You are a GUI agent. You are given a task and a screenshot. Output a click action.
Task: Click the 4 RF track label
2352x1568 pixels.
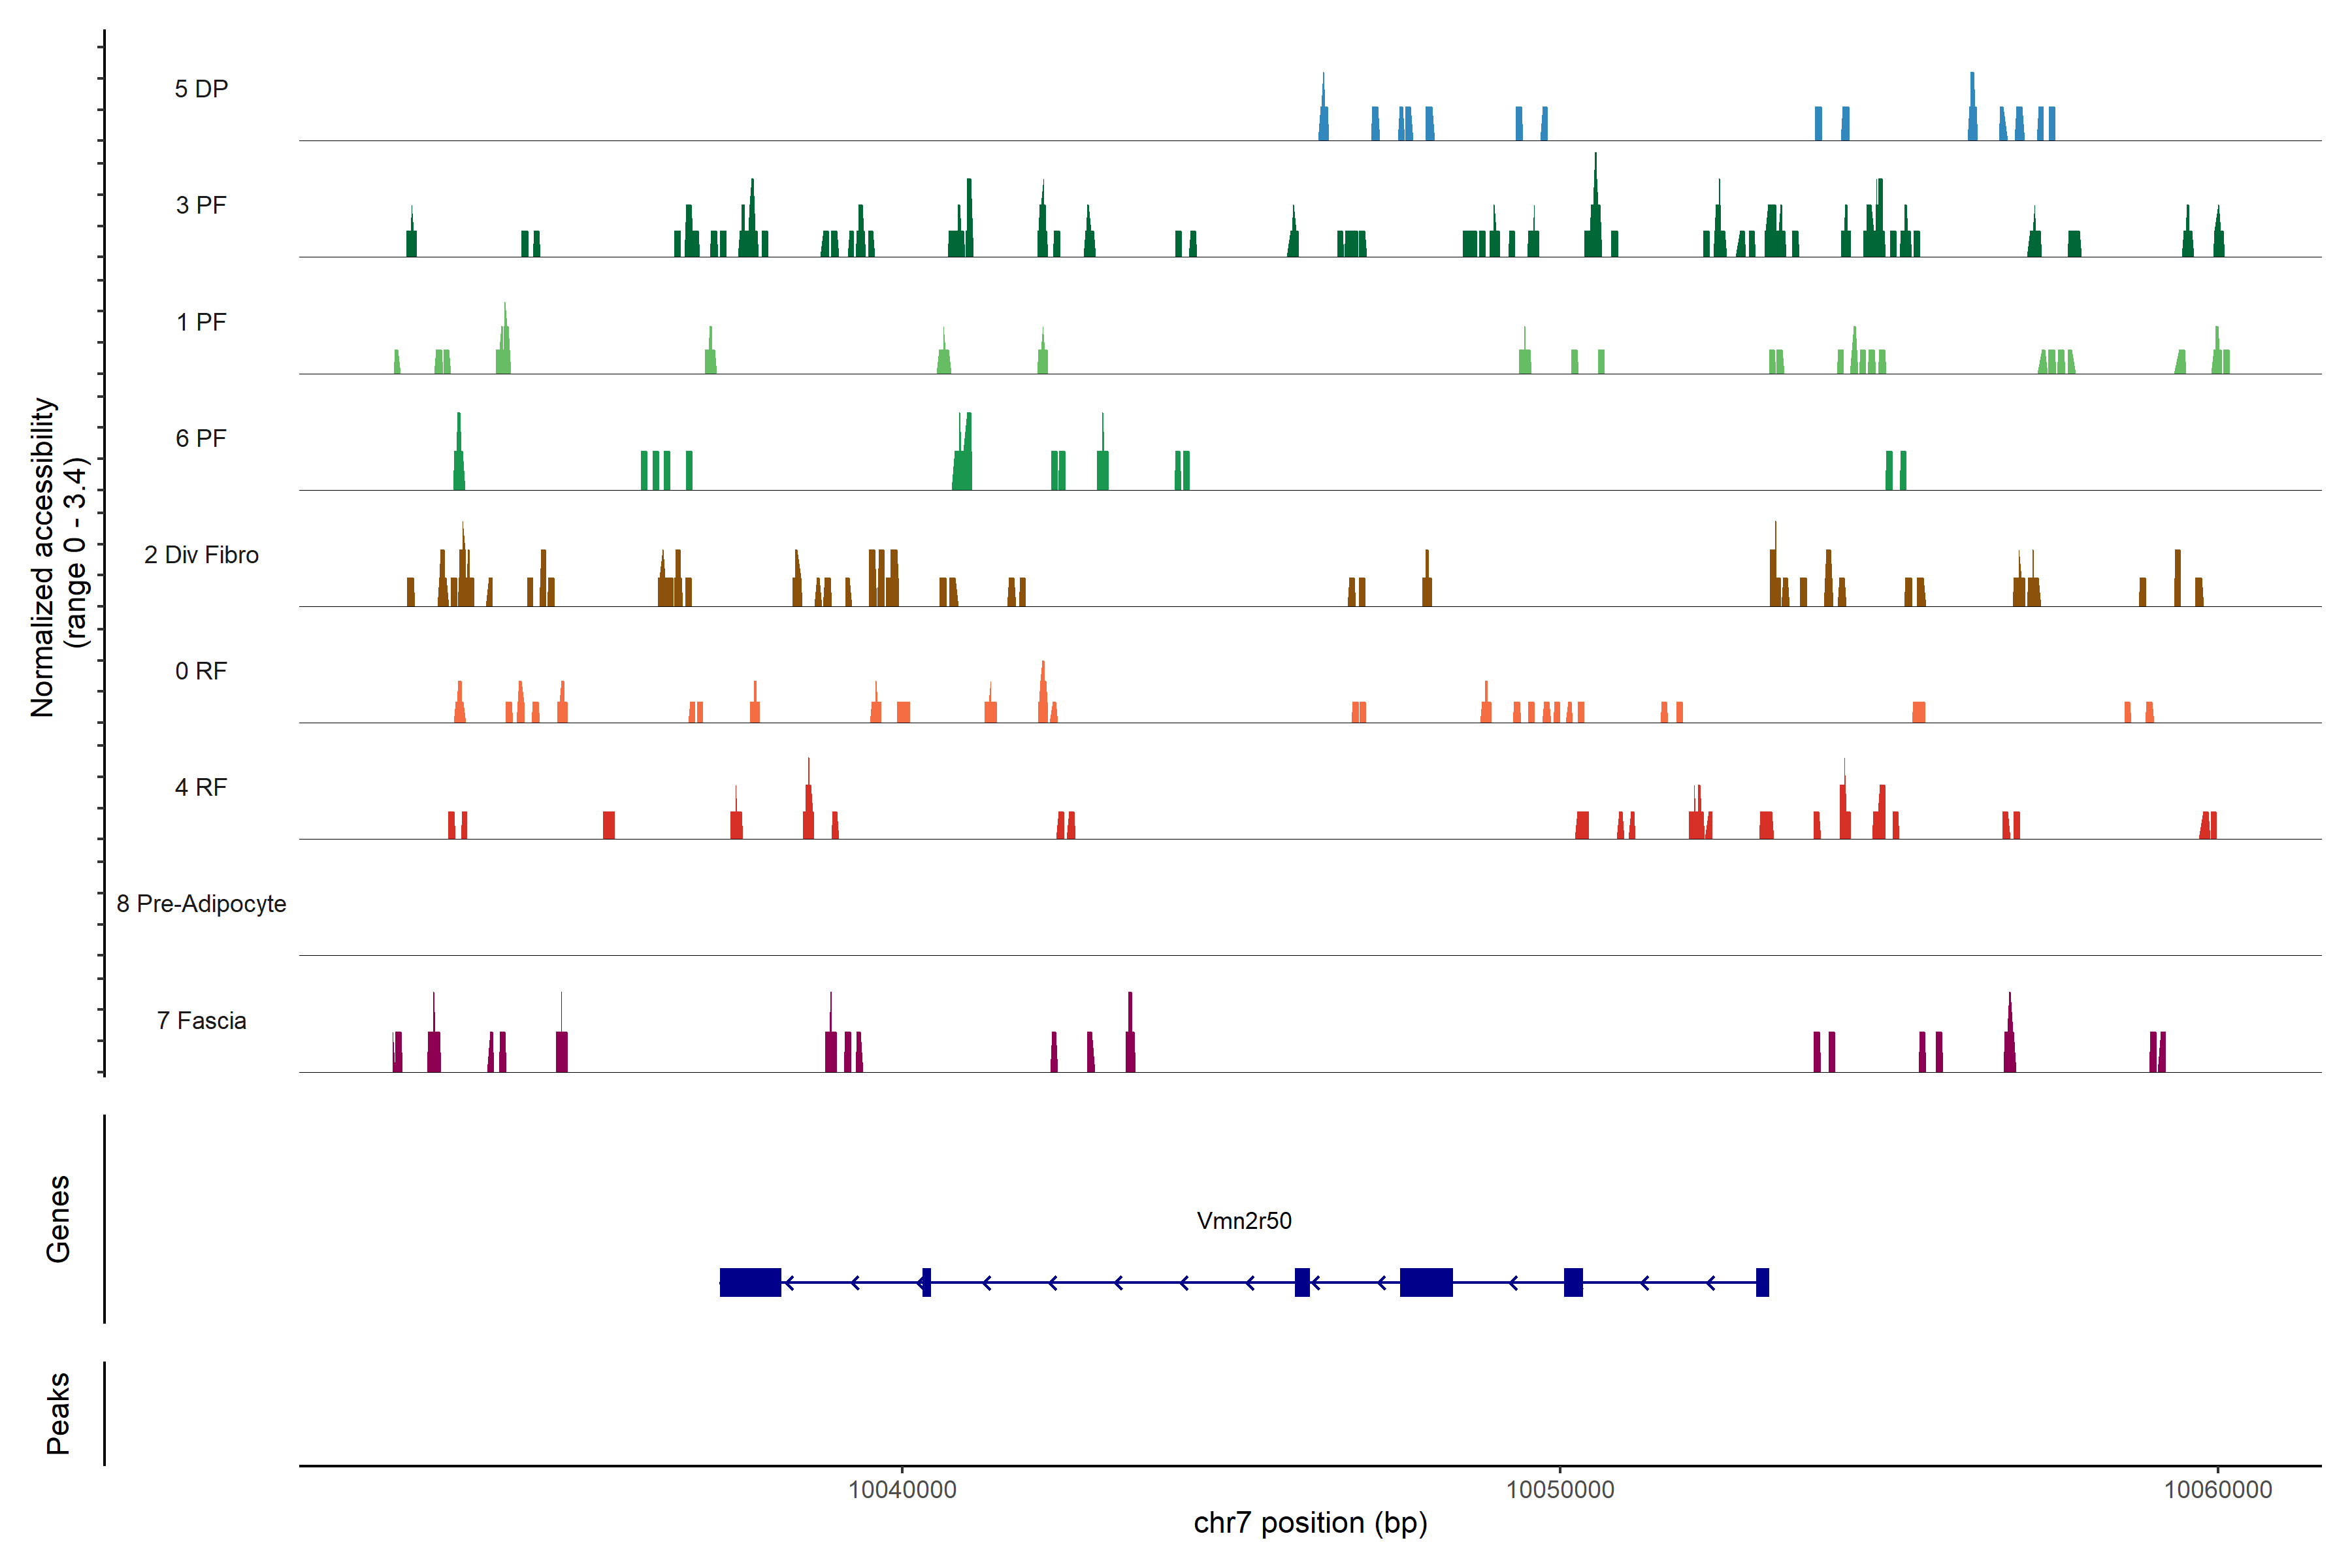tap(201, 788)
